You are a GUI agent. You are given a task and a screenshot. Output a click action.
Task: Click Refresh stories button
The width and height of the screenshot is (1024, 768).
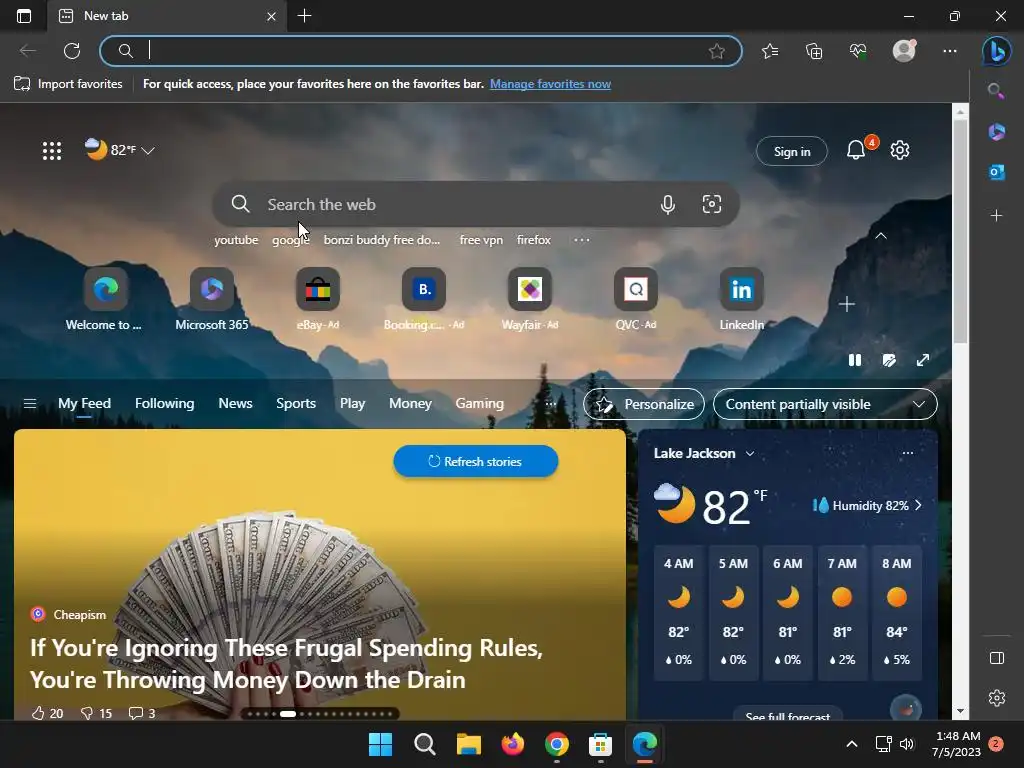[x=475, y=461]
